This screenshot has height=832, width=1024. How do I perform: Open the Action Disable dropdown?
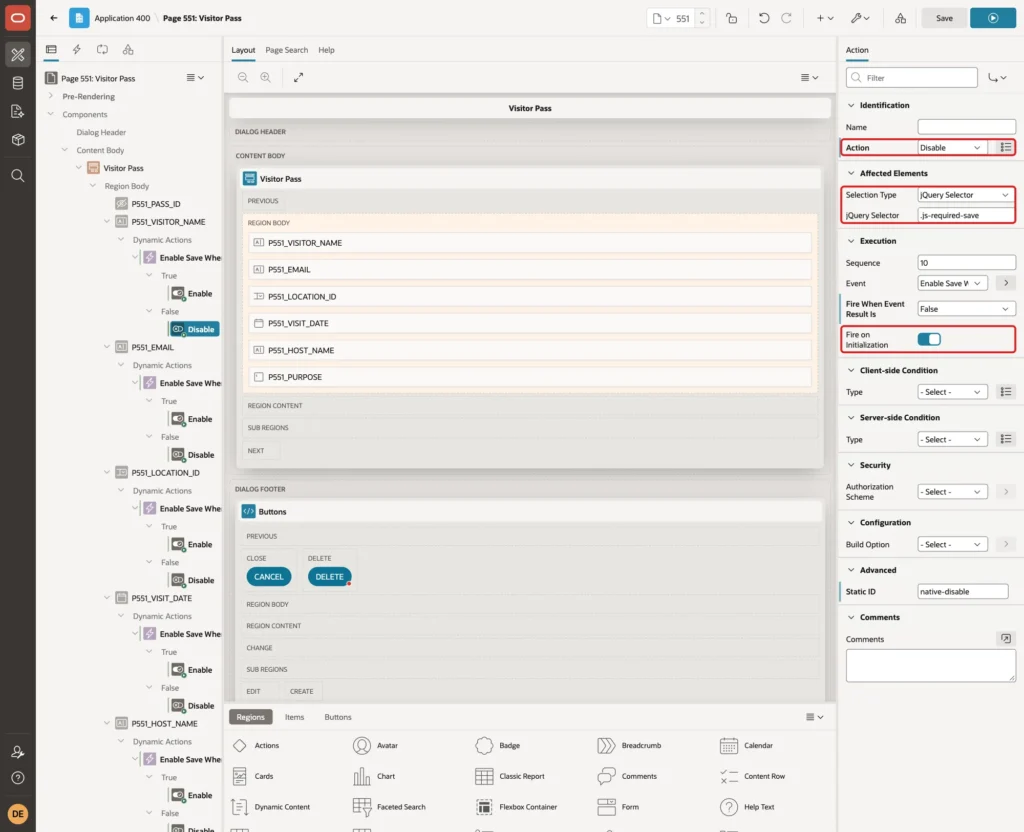pyautogui.click(x=951, y=148)
